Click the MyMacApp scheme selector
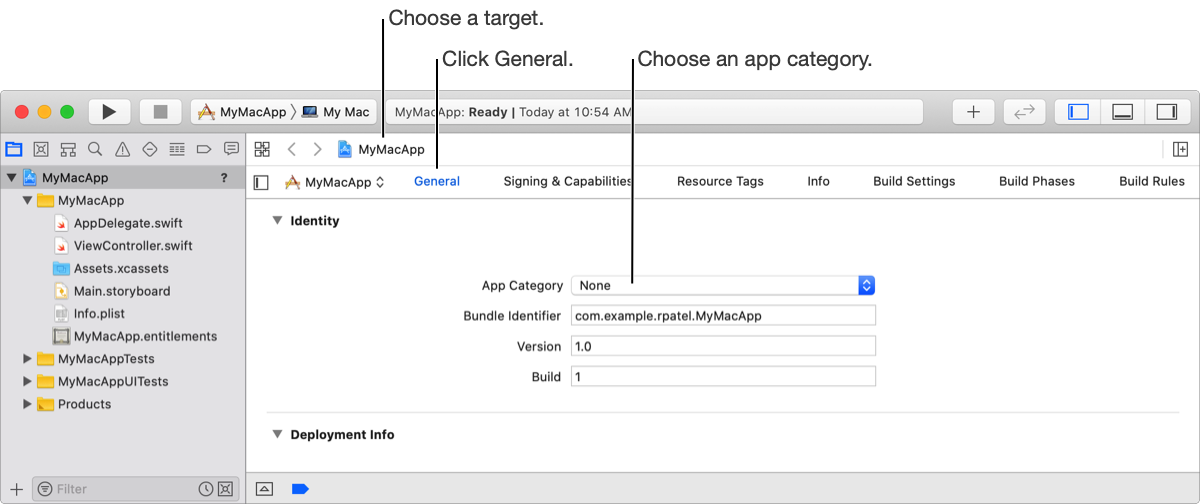Image resolution: width=1200 pixels, height=504 pixels. 240,112
